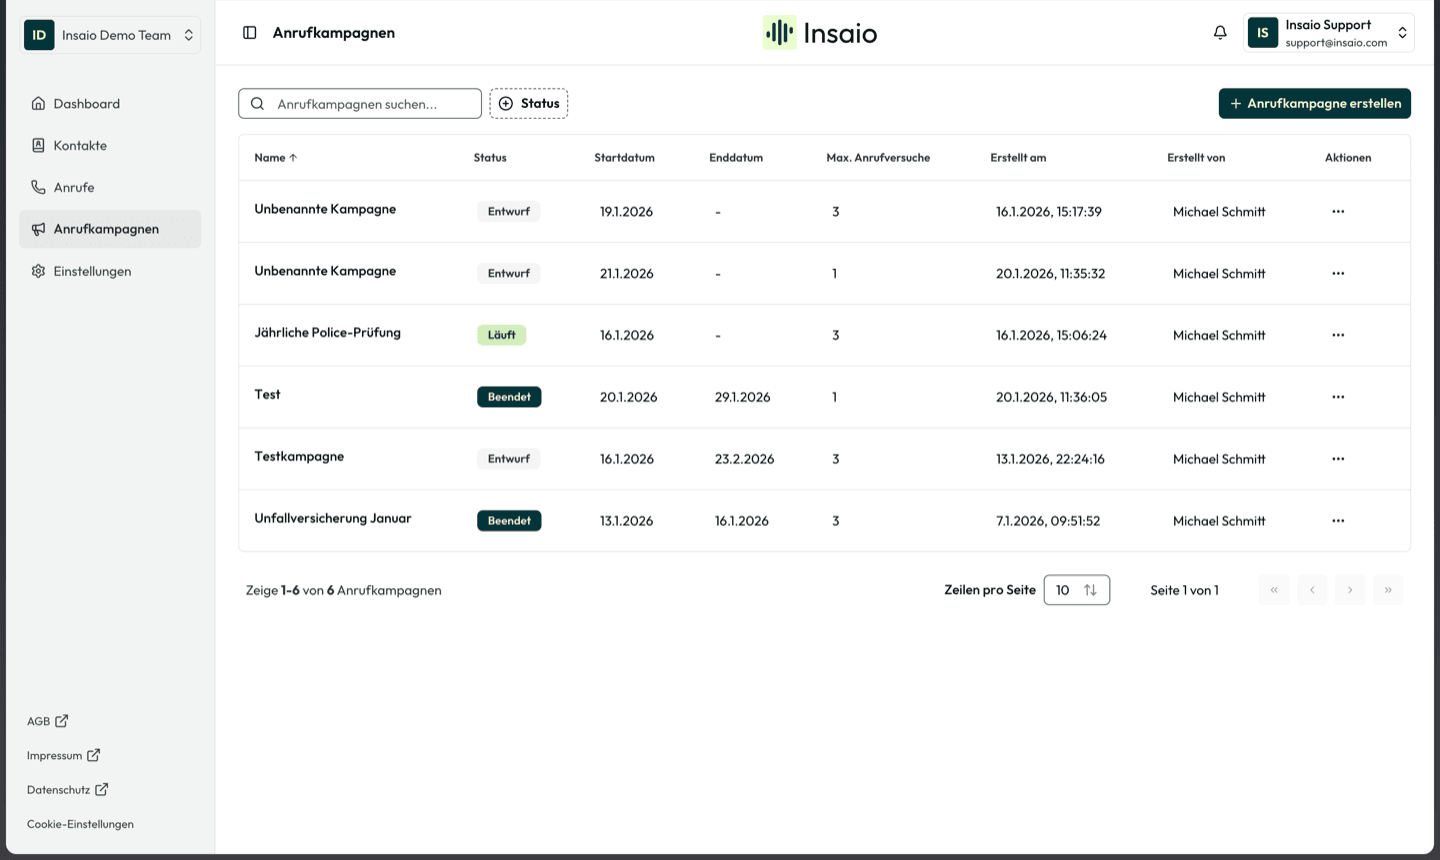Open actions for Jährliche Police-Prüfung
Viewport: 1440px width, 860px height.
click(x=1338, y=335)
